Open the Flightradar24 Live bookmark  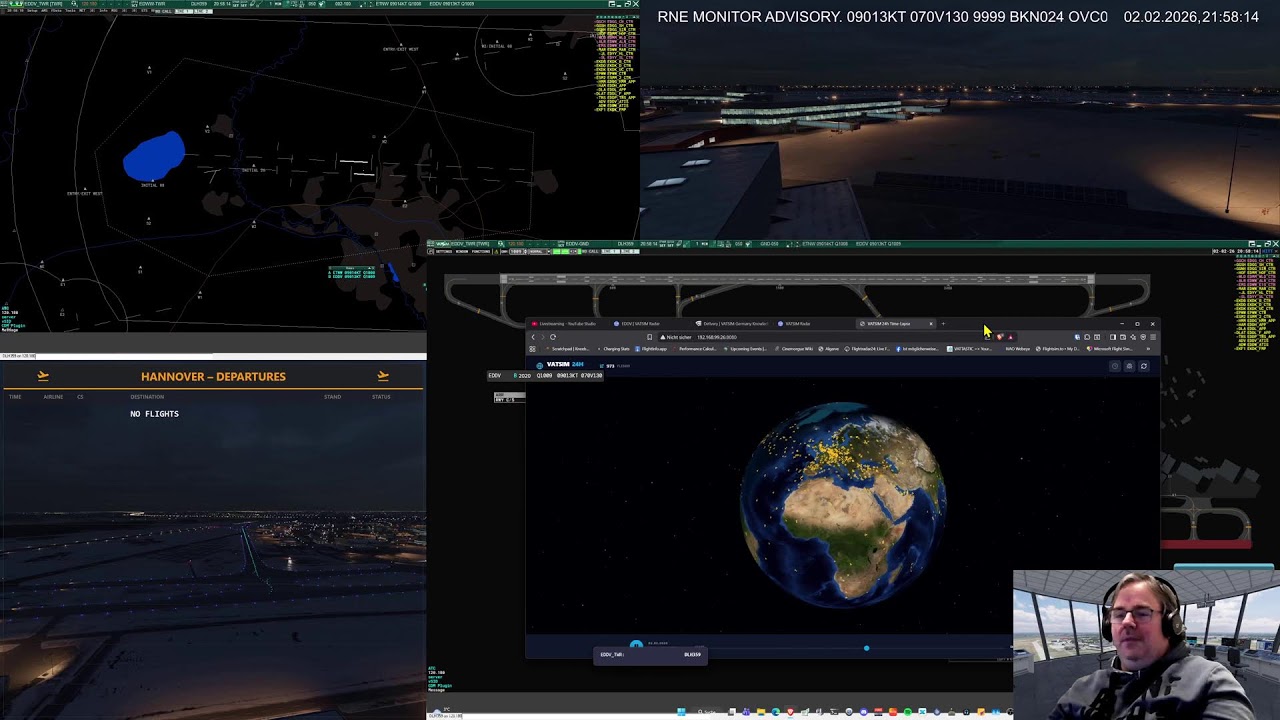868,349
